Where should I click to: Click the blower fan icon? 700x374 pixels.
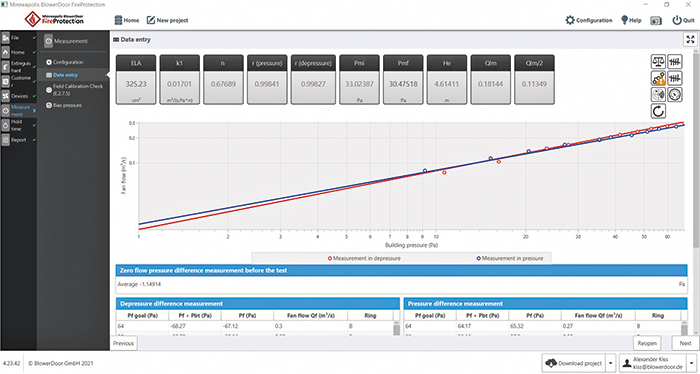pos(658,95)
